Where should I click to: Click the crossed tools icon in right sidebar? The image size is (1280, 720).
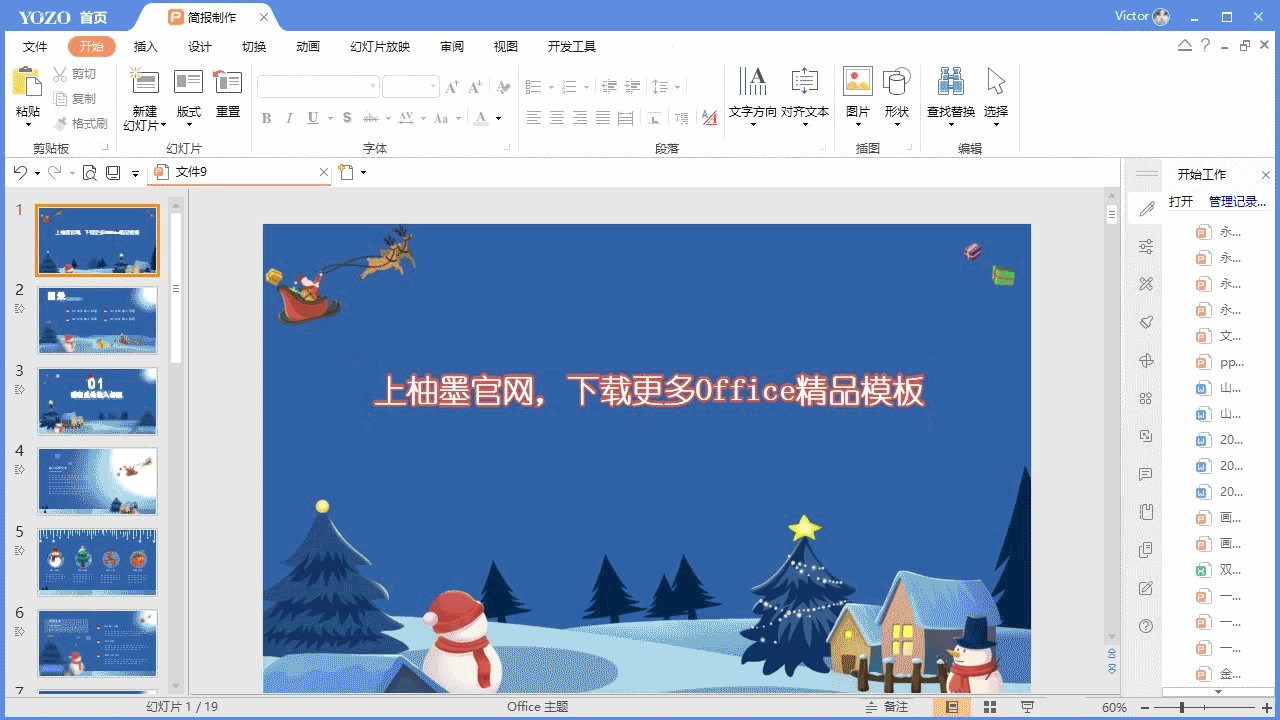coord(1146,284)
